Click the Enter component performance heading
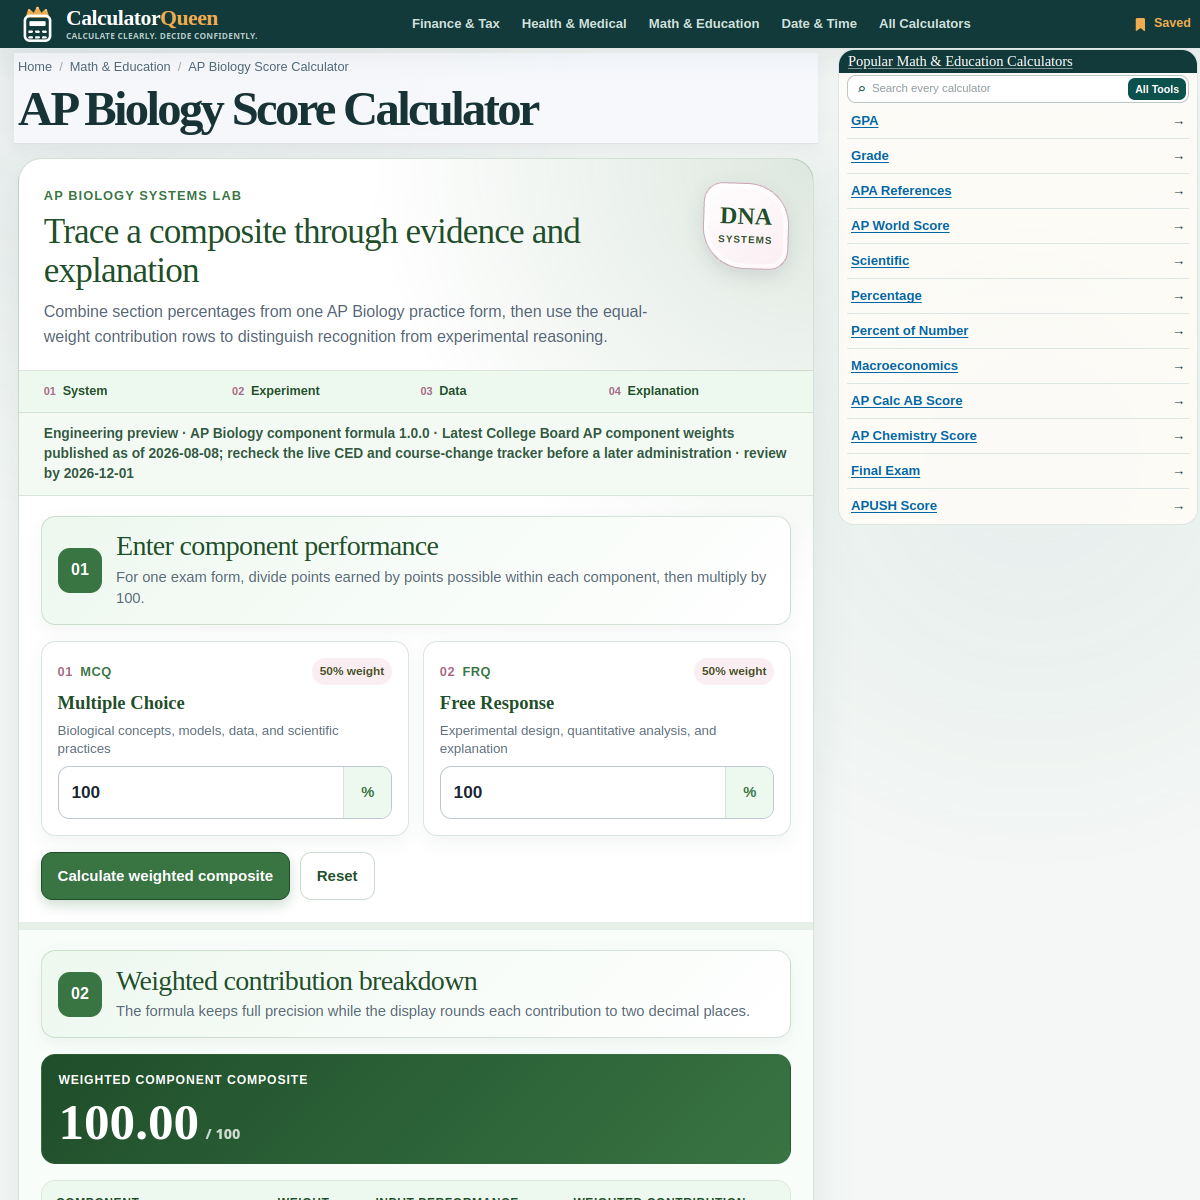1200x1200 pixels. coord(277,546)
